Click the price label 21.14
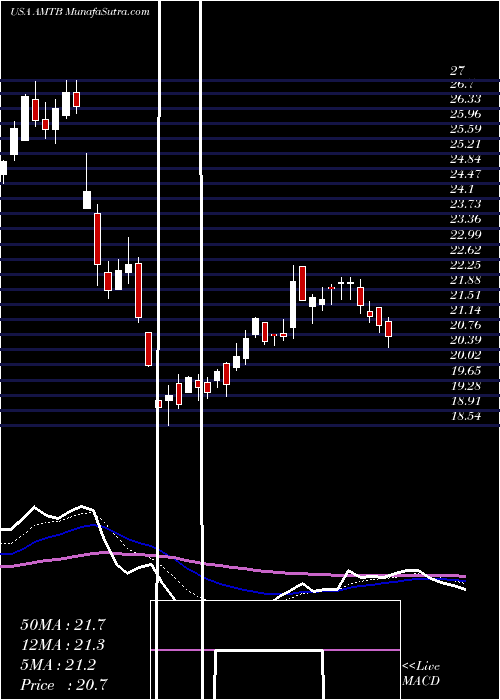This screenshot has height=700, width=500. 467,310
